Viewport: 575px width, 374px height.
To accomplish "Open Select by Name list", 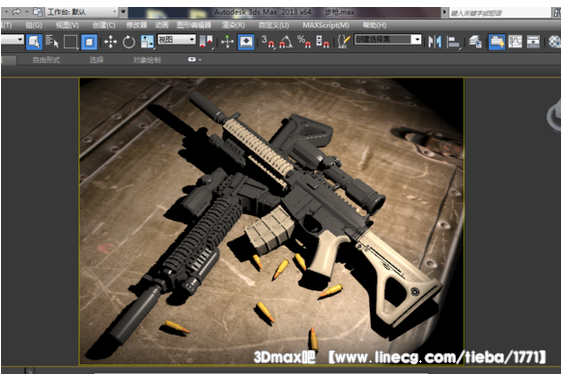I will [x=52, y=42].
